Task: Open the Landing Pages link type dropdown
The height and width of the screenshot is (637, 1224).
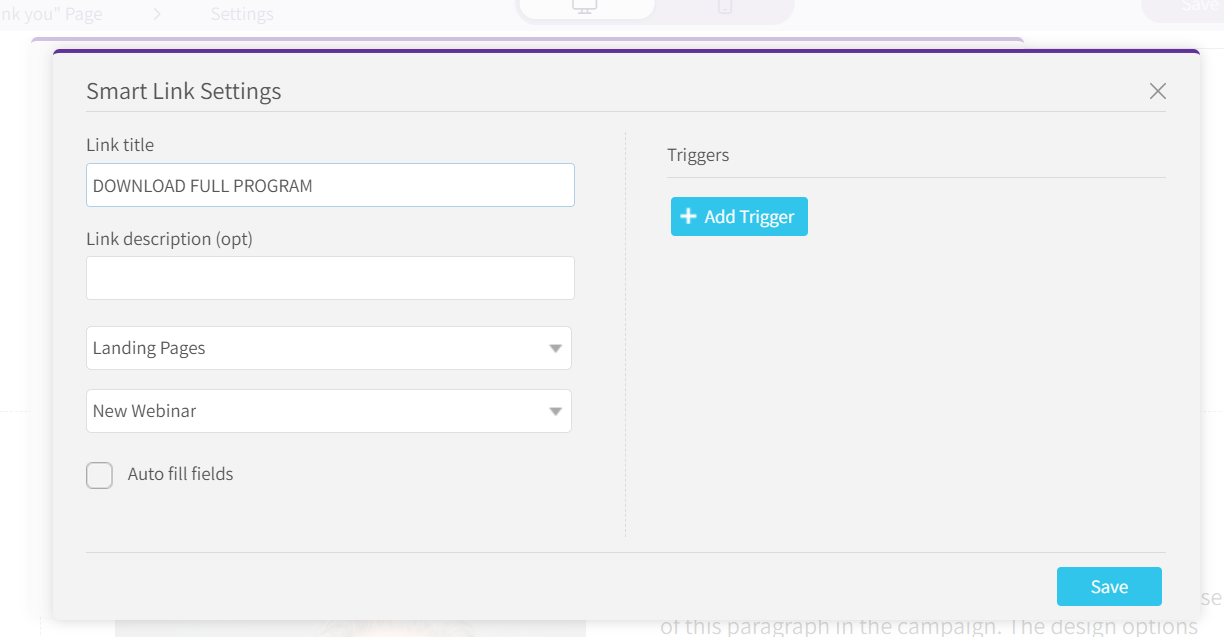Action: (x=328, y=348)
